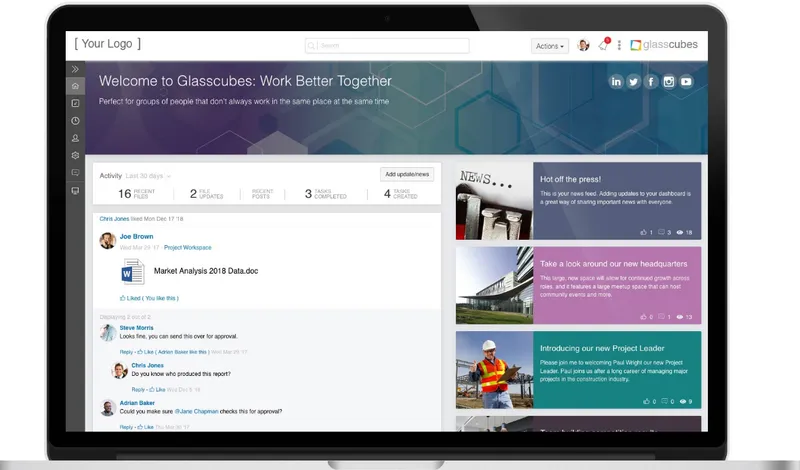The height and width of the screenshot is (470, 800).
Task: Open the Instagram social icon
Action: click(x=668, y=82)
